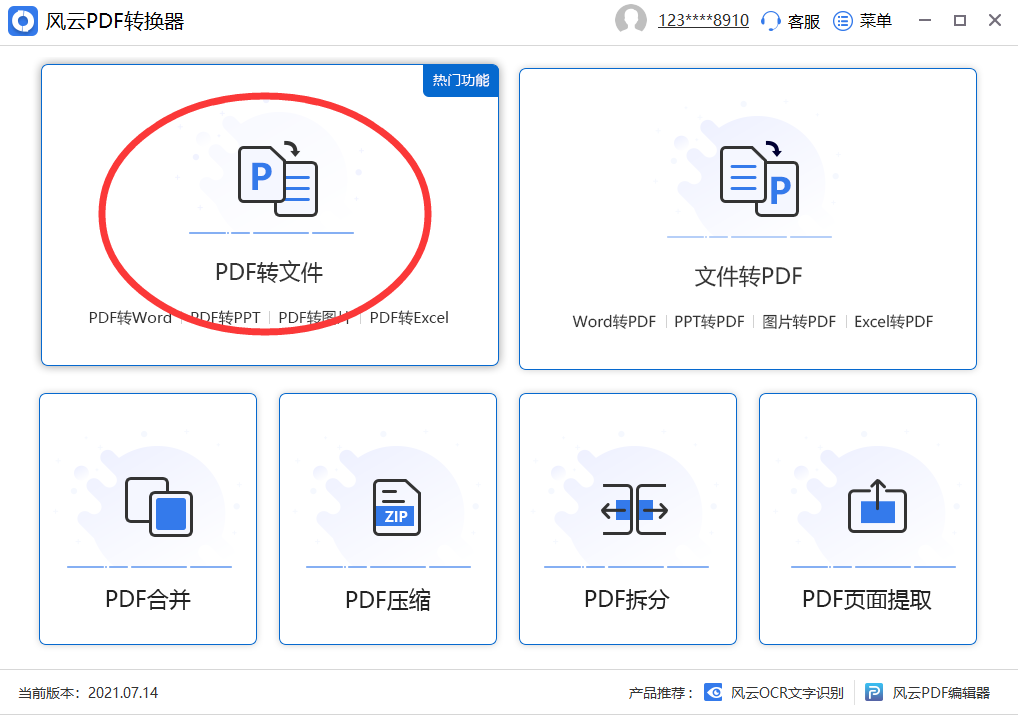Click the PDF拆分 split icon
Viewport: 1018px width, 715px height.
pos(634,509)
